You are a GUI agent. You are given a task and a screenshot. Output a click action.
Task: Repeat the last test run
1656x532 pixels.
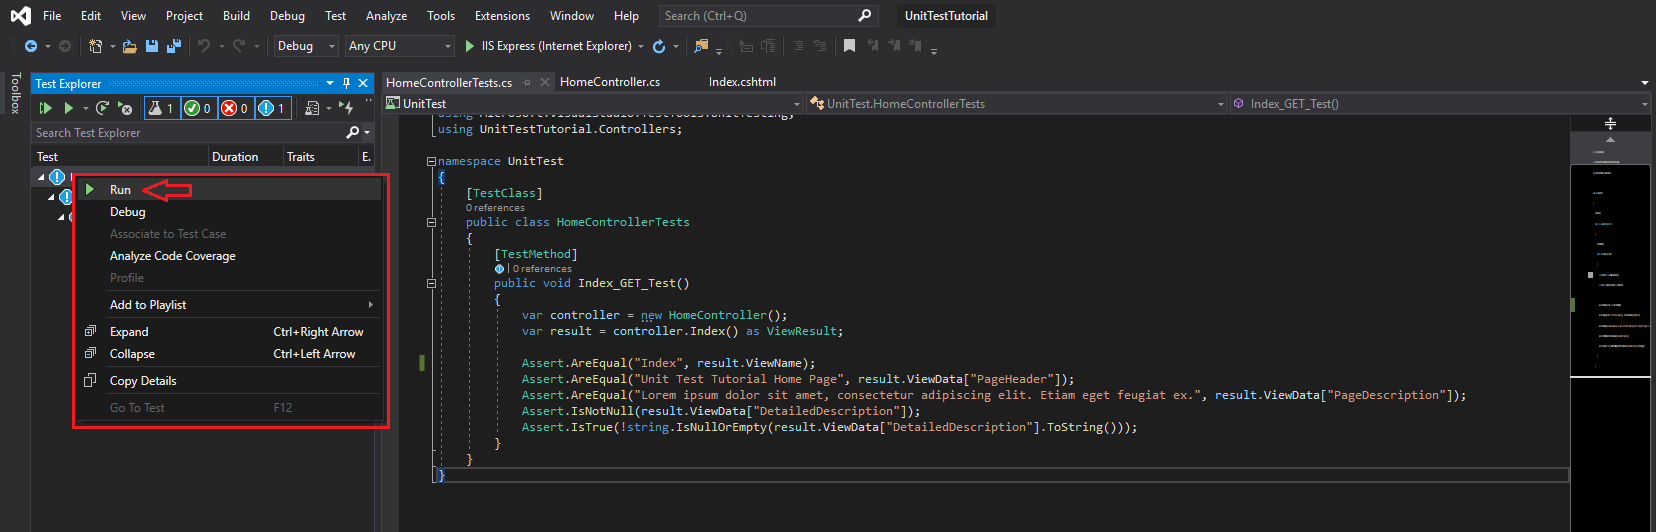point(102,108)
